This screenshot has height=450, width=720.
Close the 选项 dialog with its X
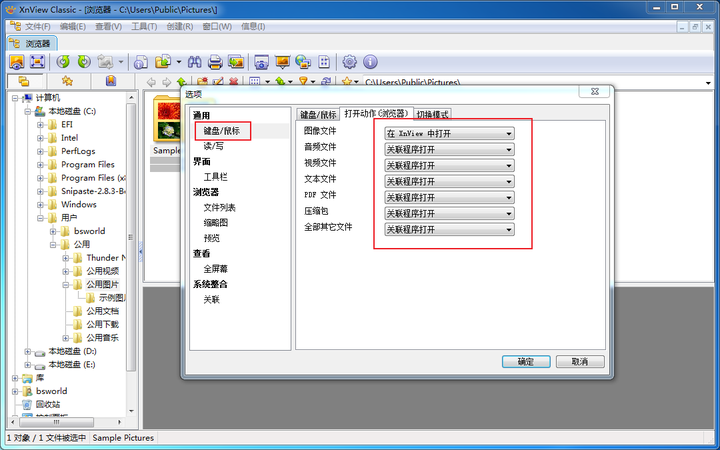(595, 91)
